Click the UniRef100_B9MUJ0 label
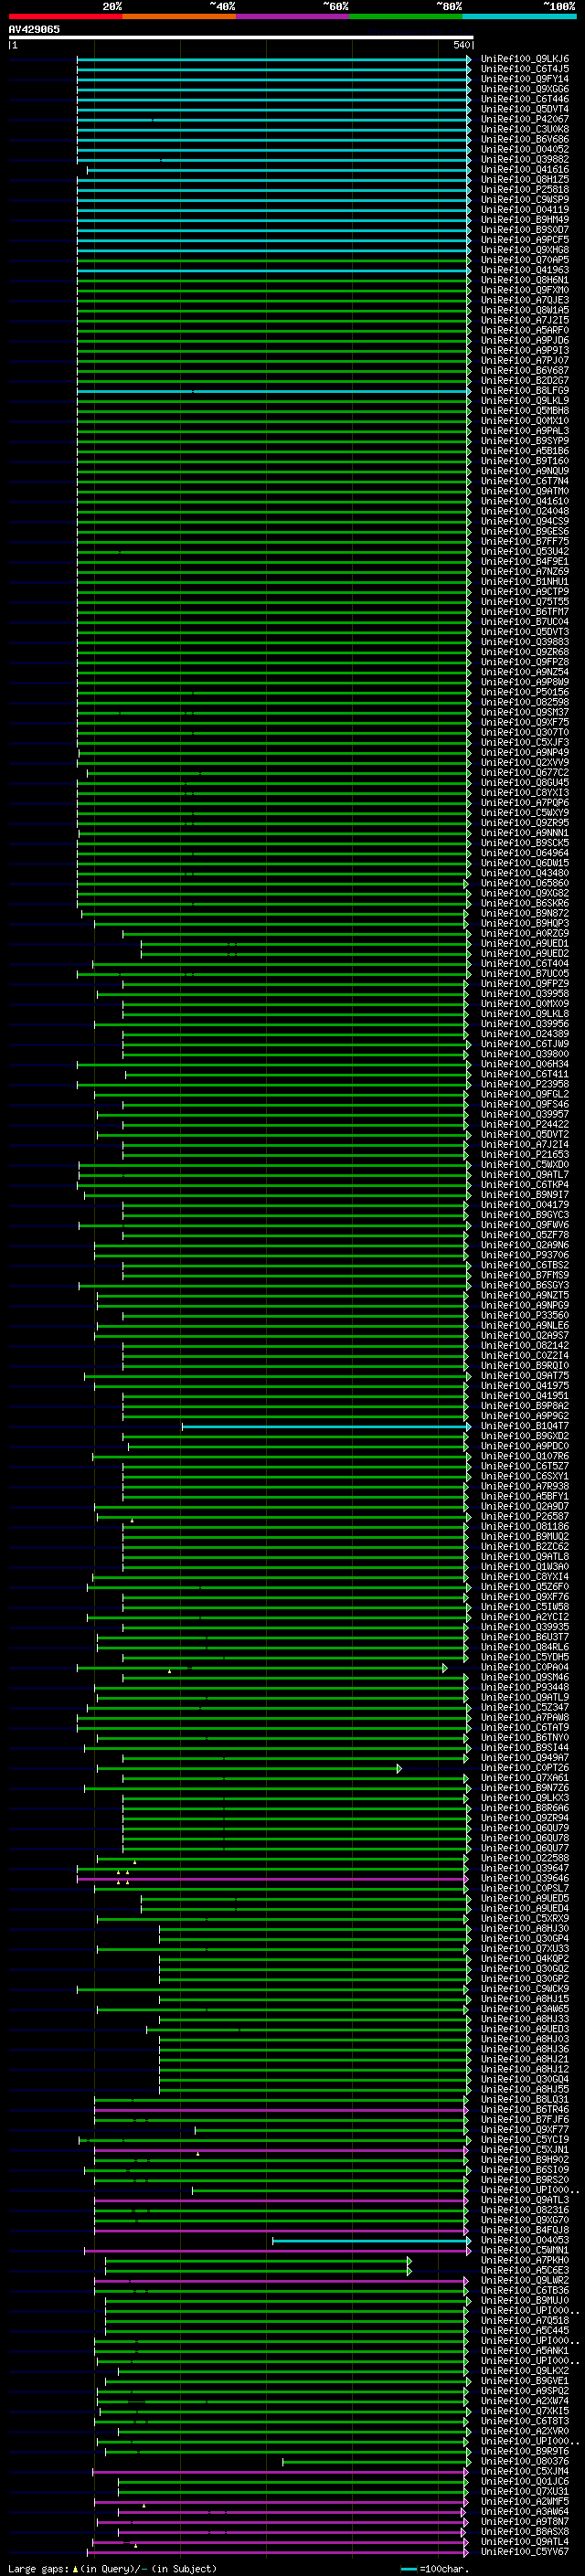Image resolution: width=585 pixels, height=2576 pixels. [525, 2300]
